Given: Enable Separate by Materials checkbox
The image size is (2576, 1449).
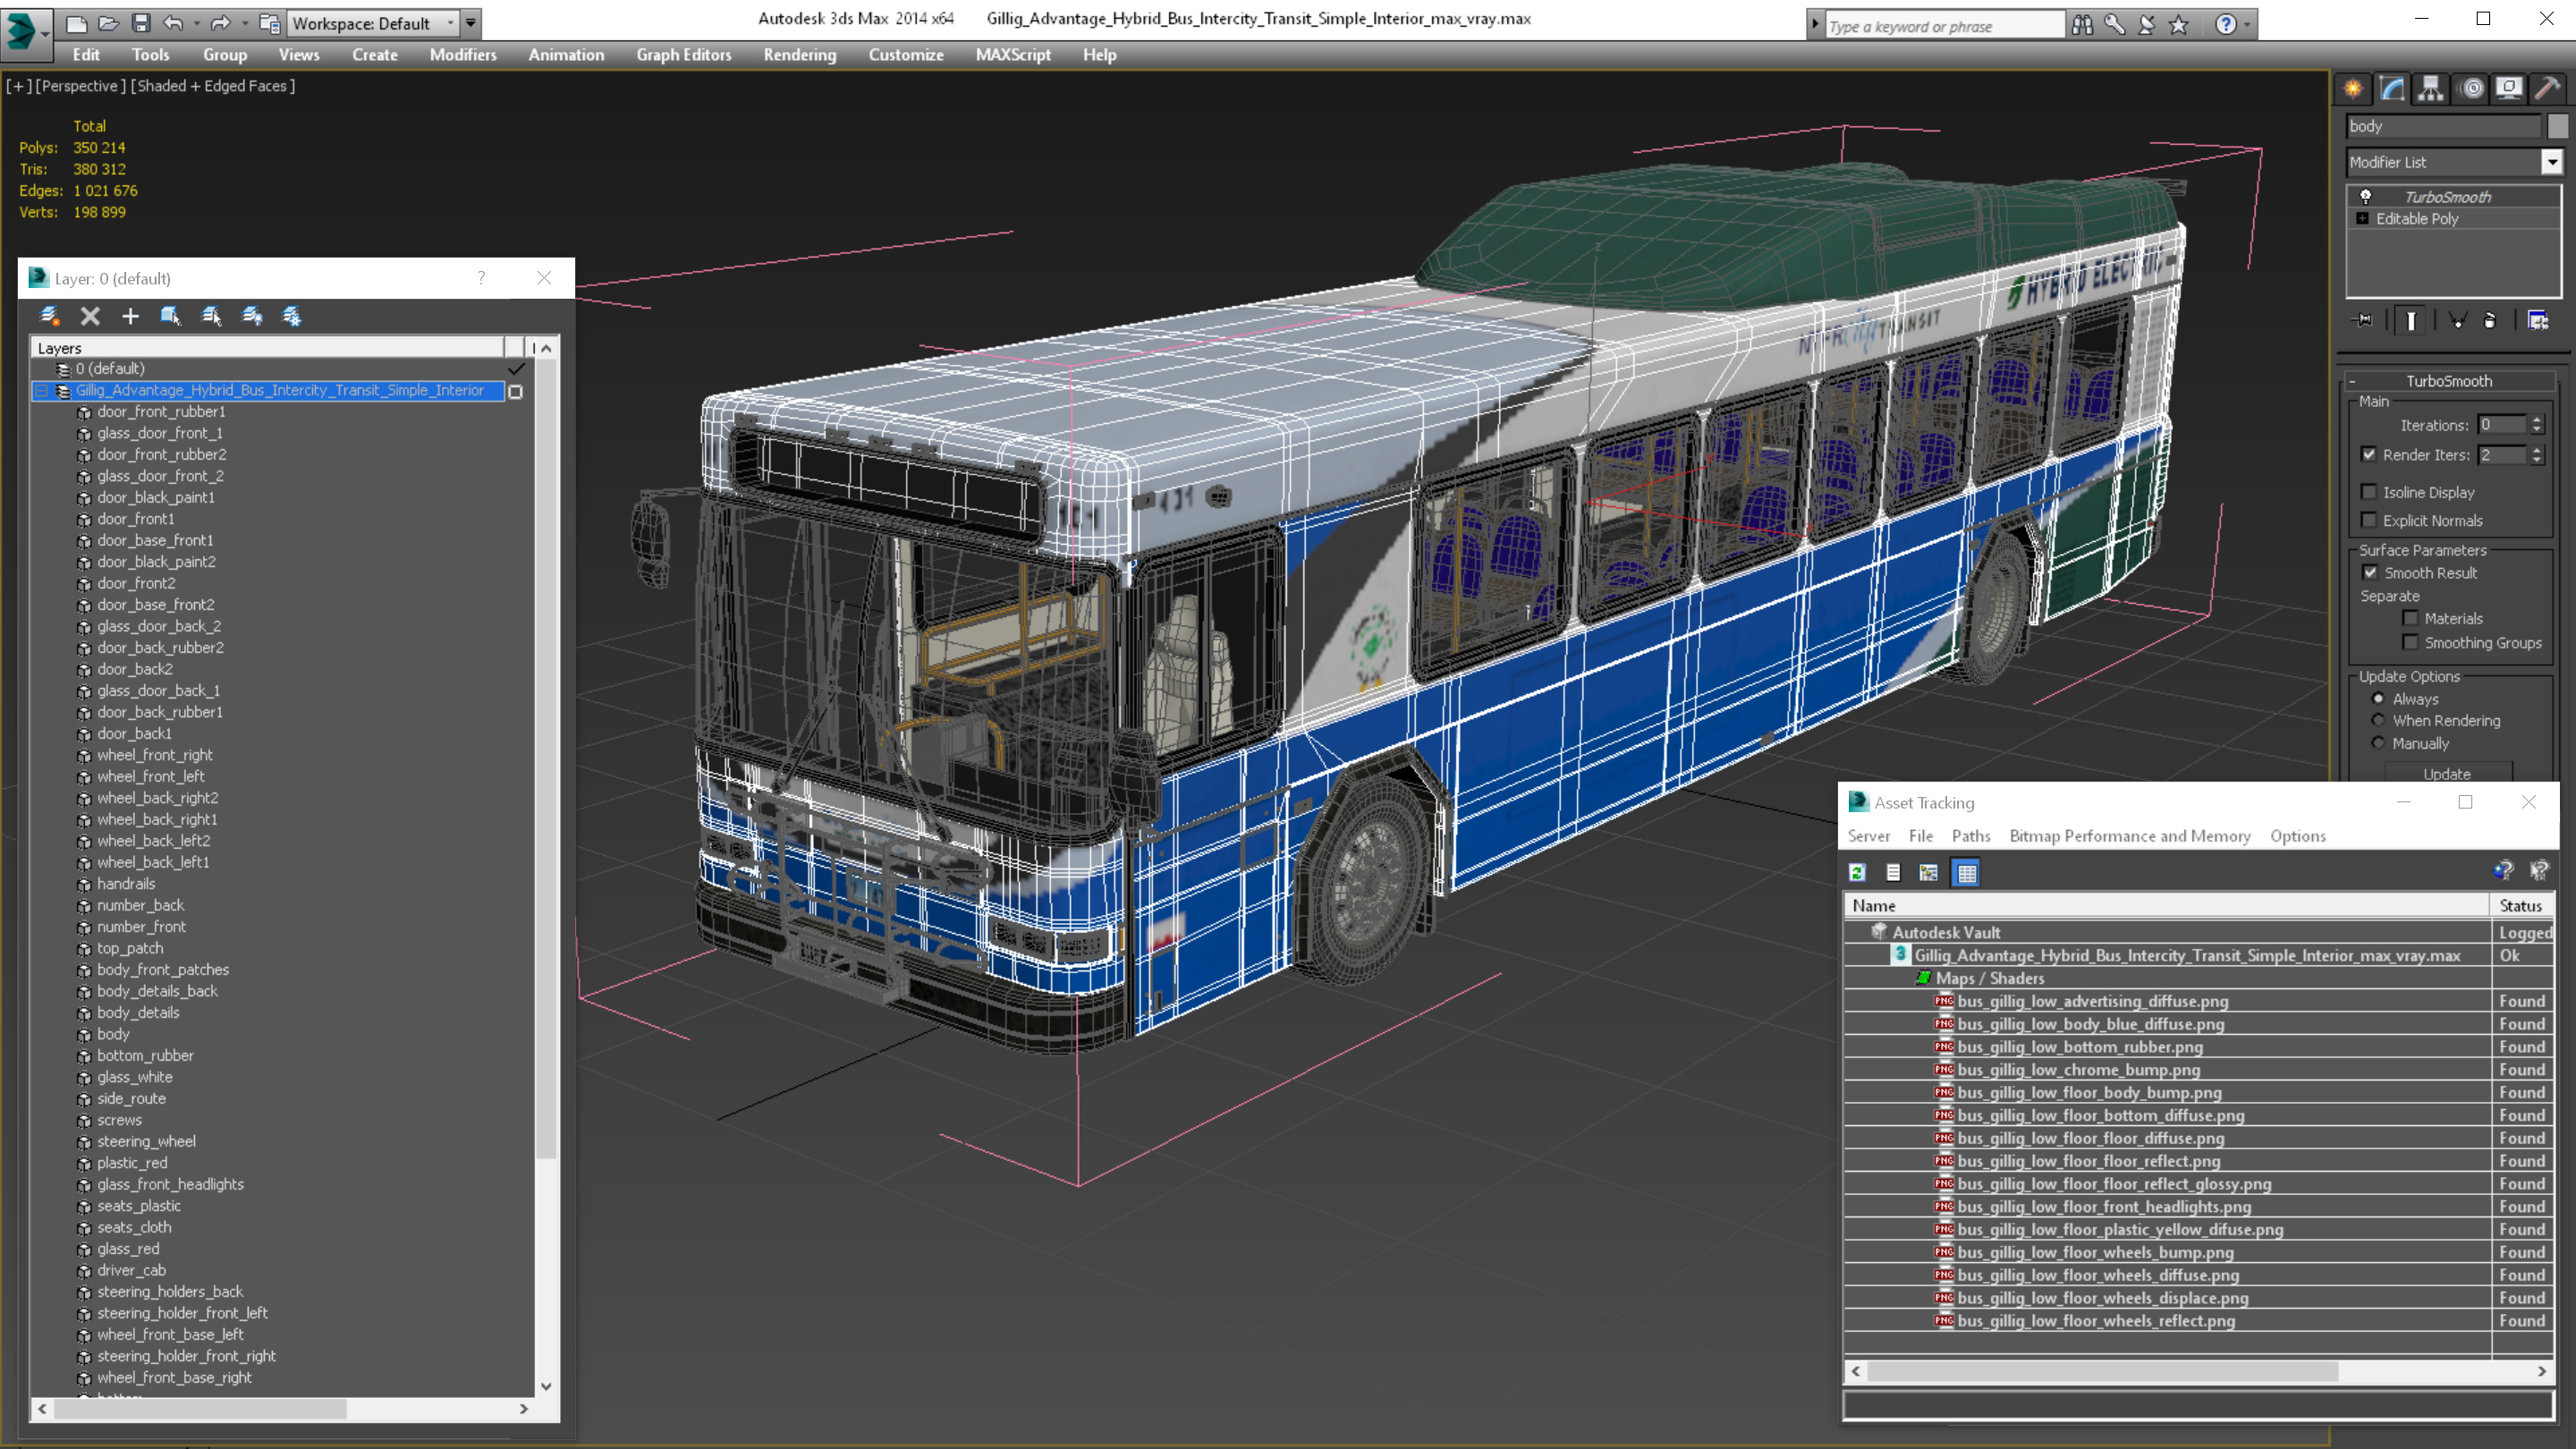Looking at the screenshot, I should point(2411,617).
